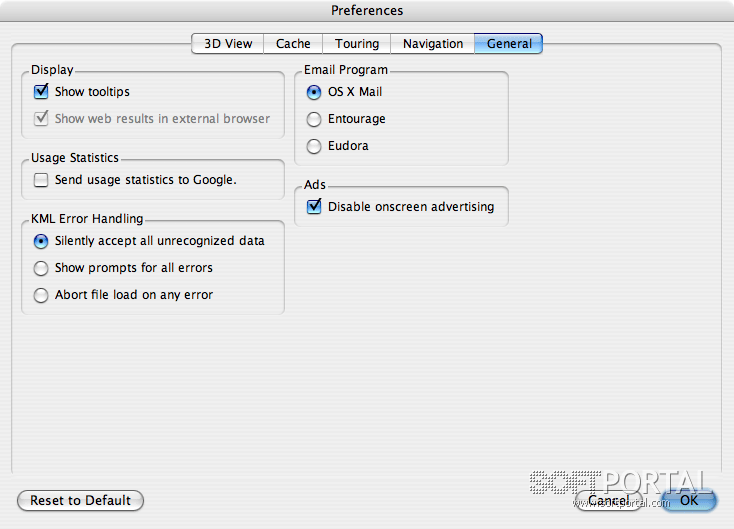Click the Show tooltips label text
This screenshot has height=529, width=734.
[x=92, y=92]
